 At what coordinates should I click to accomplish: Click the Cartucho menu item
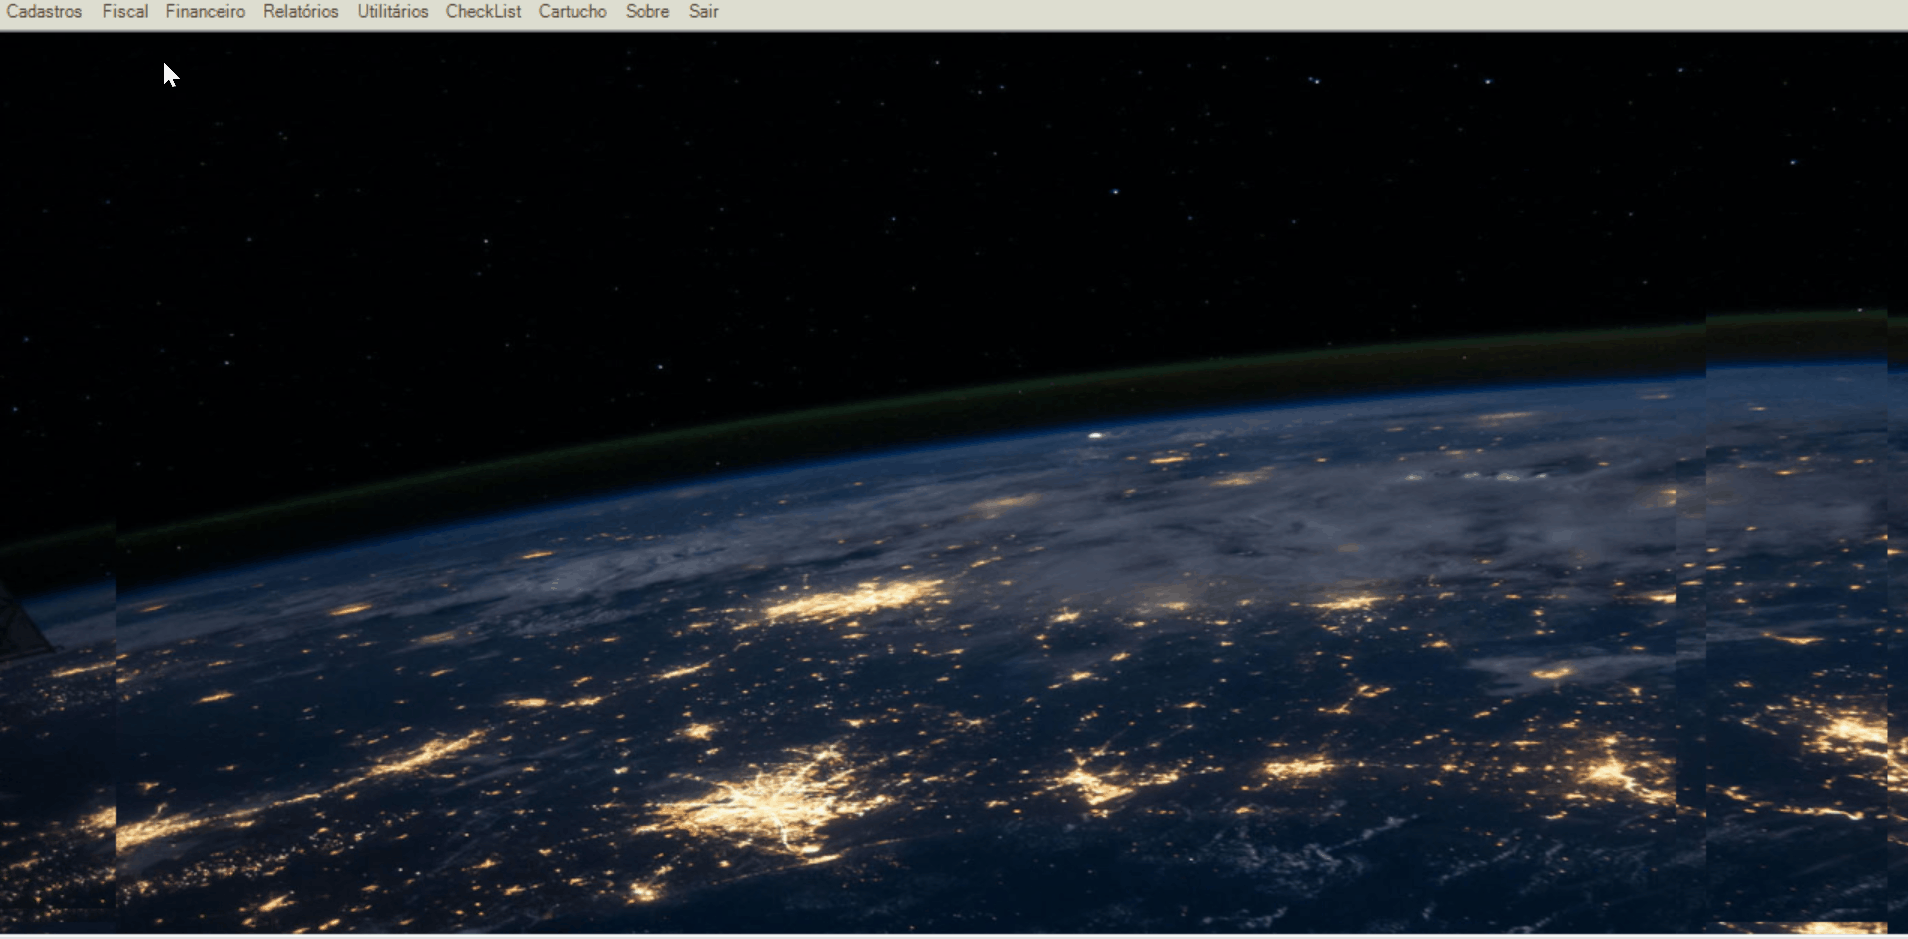click(x=573, y=12)
